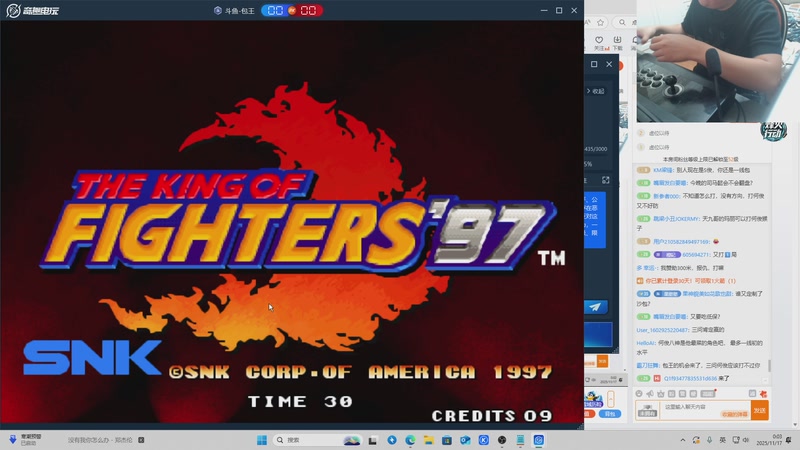Click the 下载 download icon
Image resolution: width=800 pixels, height=450 pixels.
[617, 42]
